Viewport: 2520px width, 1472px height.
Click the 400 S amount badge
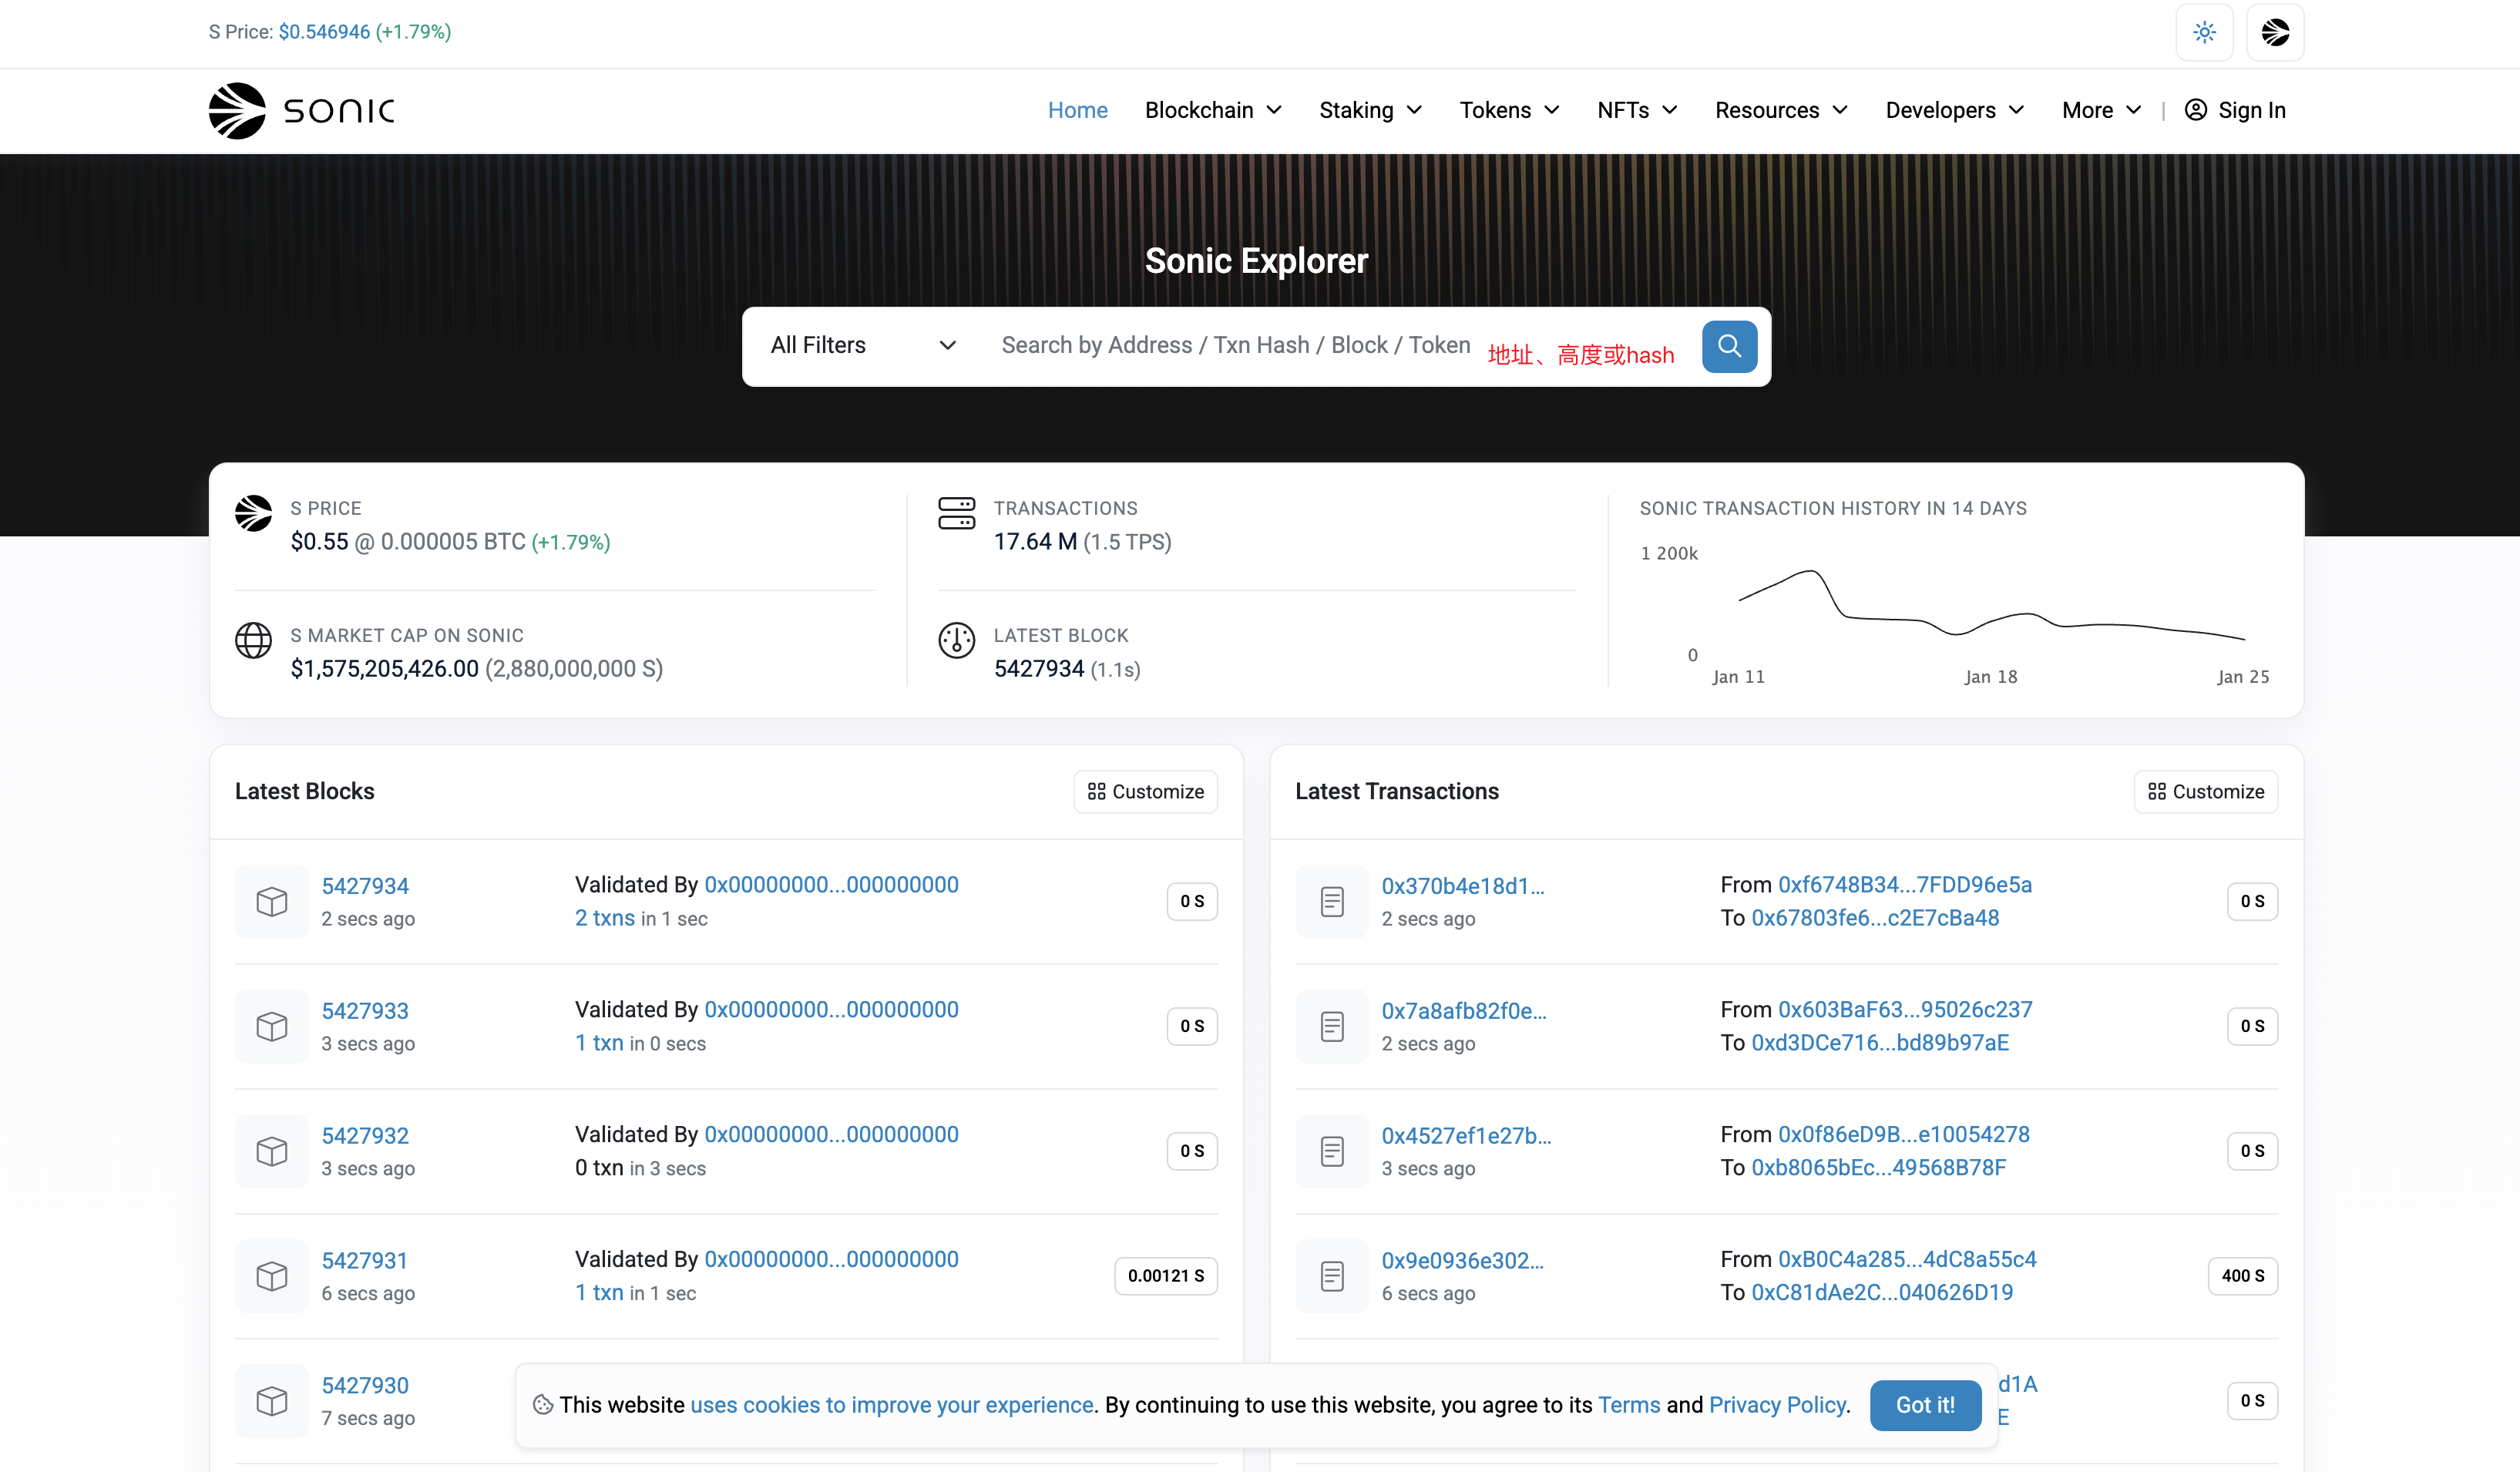point(2242,1276)
